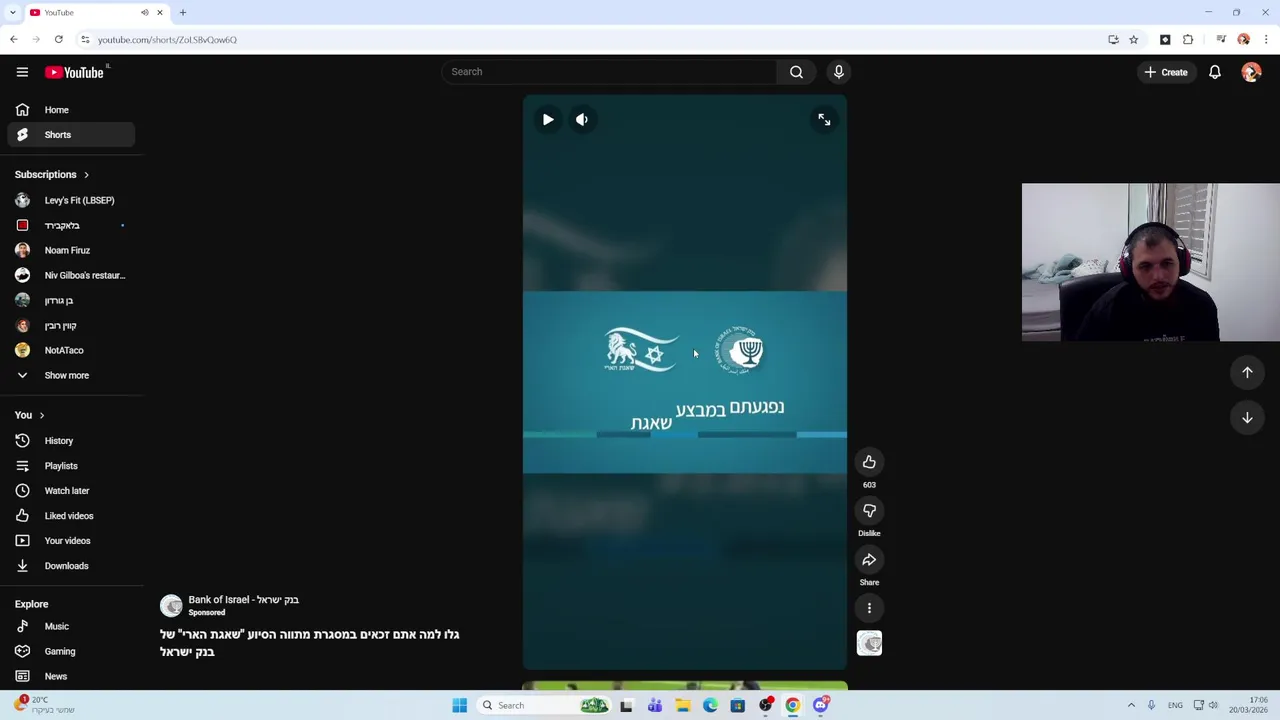Open a new browser tab

click(183, 13)
